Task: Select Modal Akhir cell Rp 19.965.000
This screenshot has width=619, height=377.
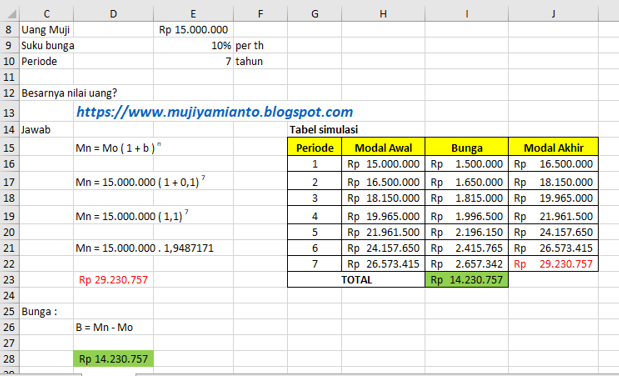Action: point(553,198)
